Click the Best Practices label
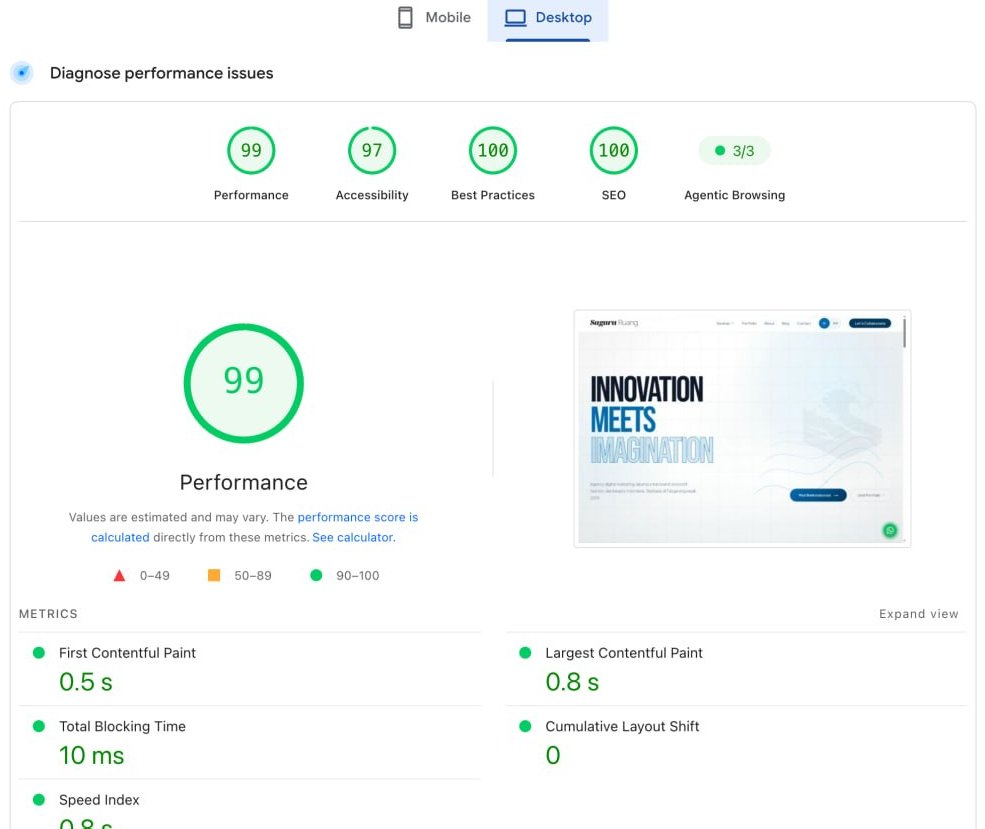The height and width of the screenshot is (829, 985). tap(492, 195)
